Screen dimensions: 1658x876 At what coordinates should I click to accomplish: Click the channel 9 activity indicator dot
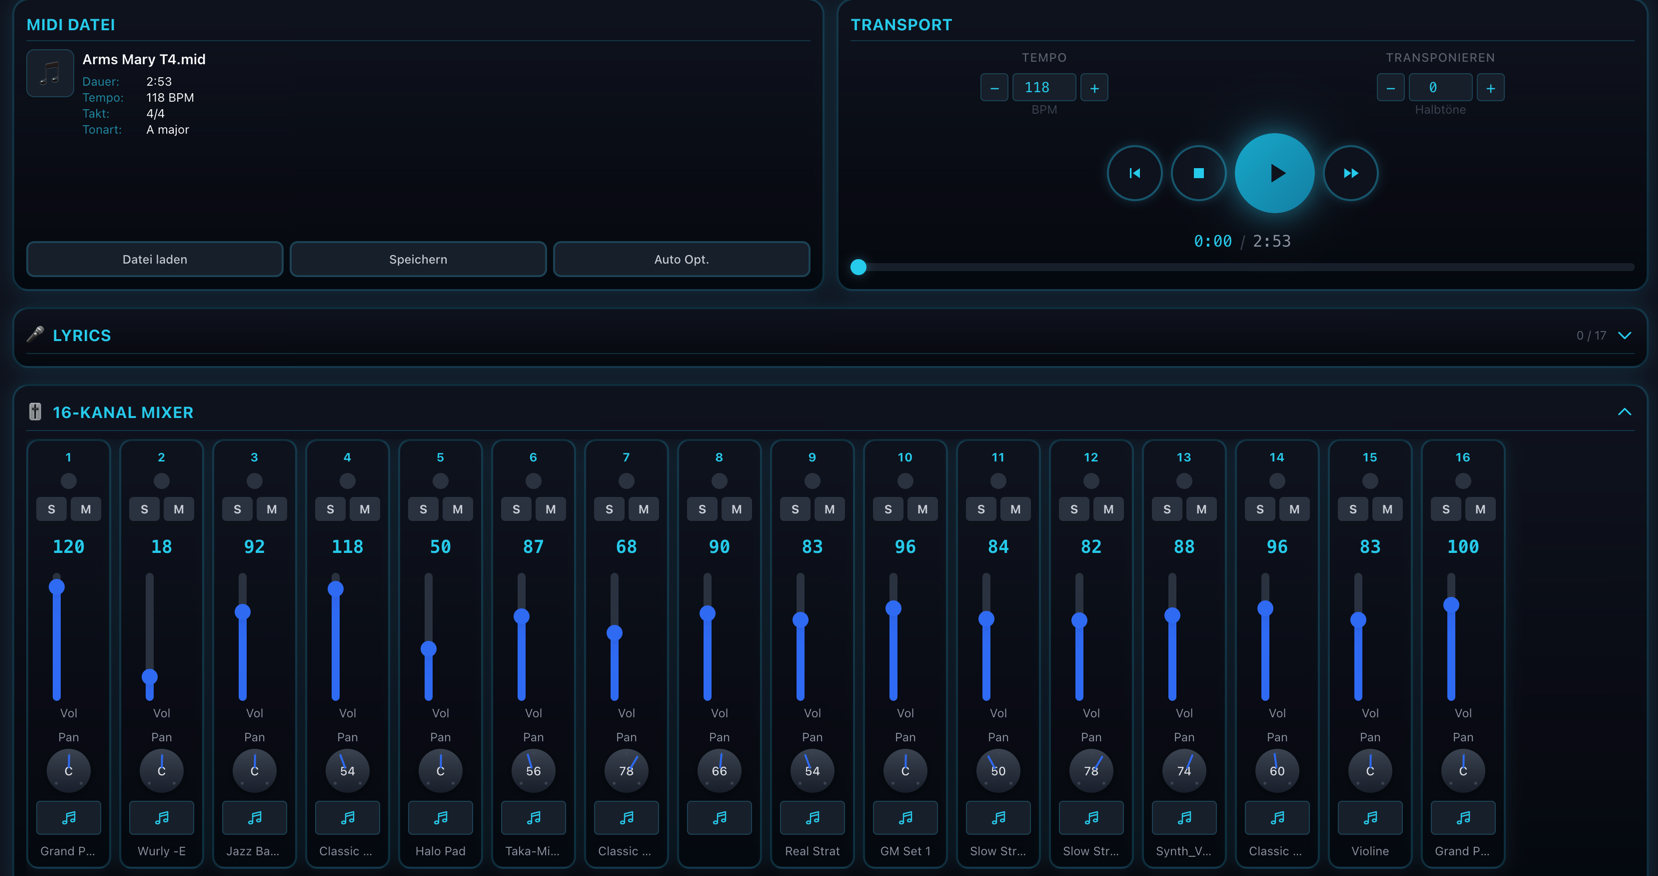click(812, 481)
